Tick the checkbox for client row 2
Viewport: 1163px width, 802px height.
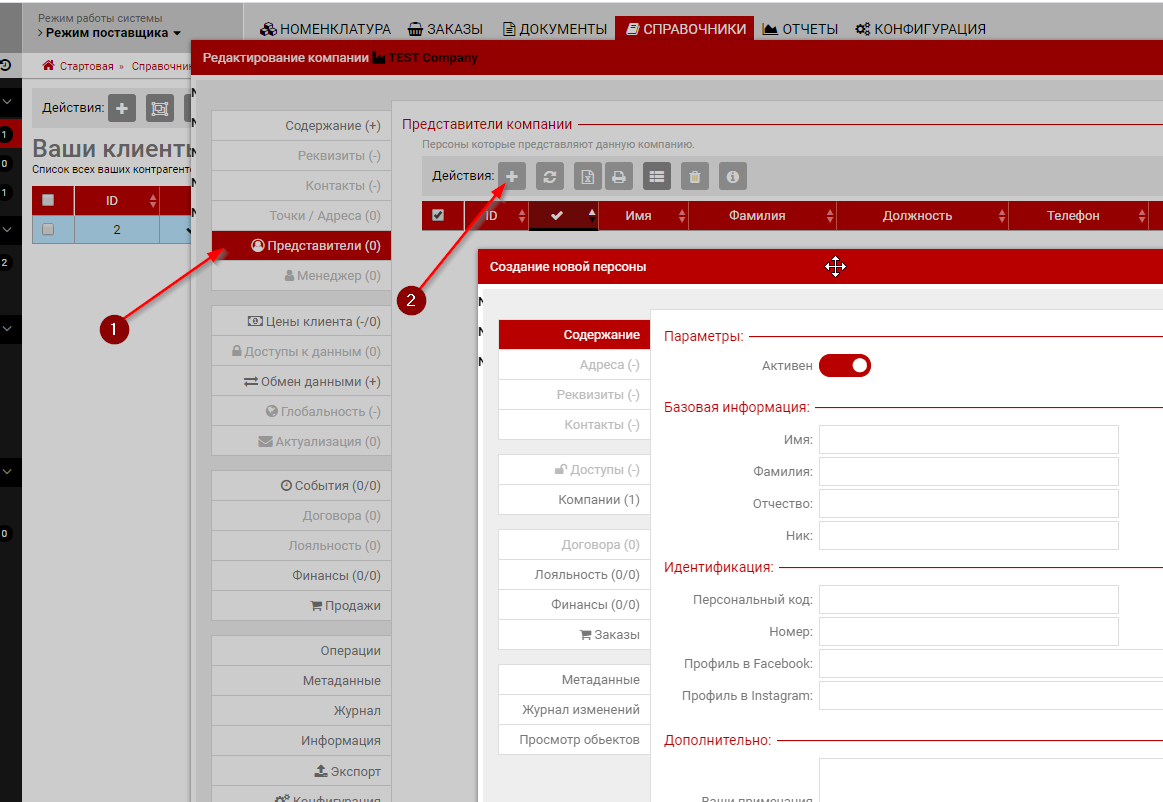pos(48,229)
